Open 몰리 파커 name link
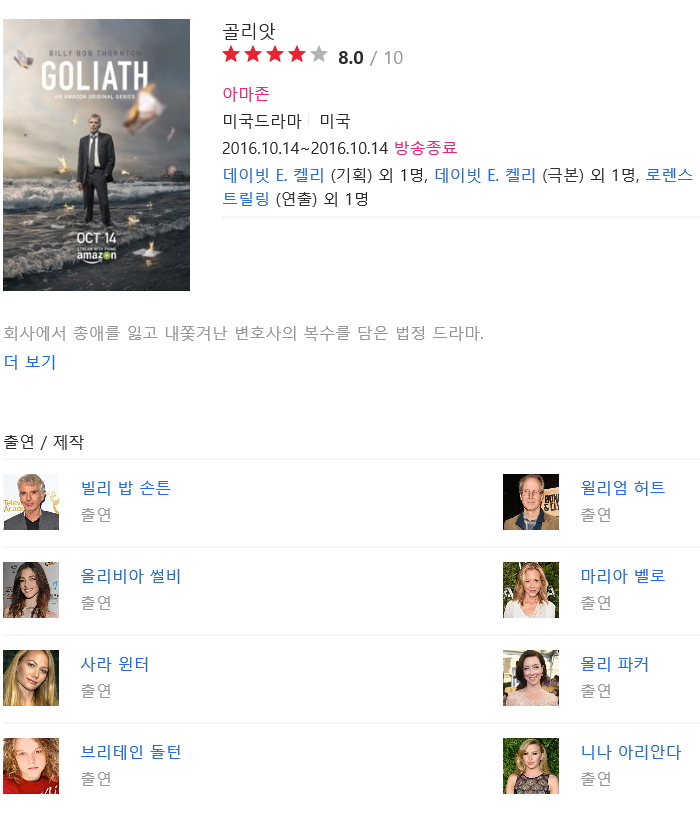The height and width of the screenshot is (834, 700). (614, 664)
